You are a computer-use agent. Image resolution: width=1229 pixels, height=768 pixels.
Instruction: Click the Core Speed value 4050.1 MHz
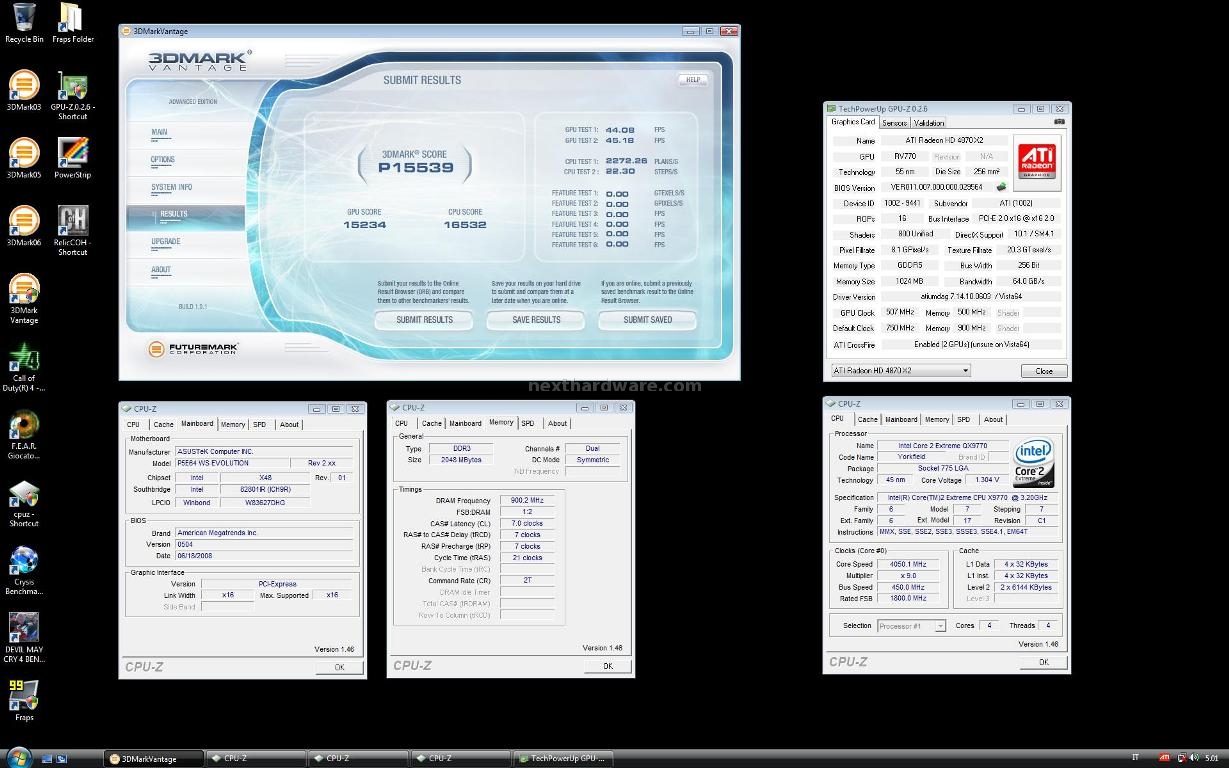point(909,564)
